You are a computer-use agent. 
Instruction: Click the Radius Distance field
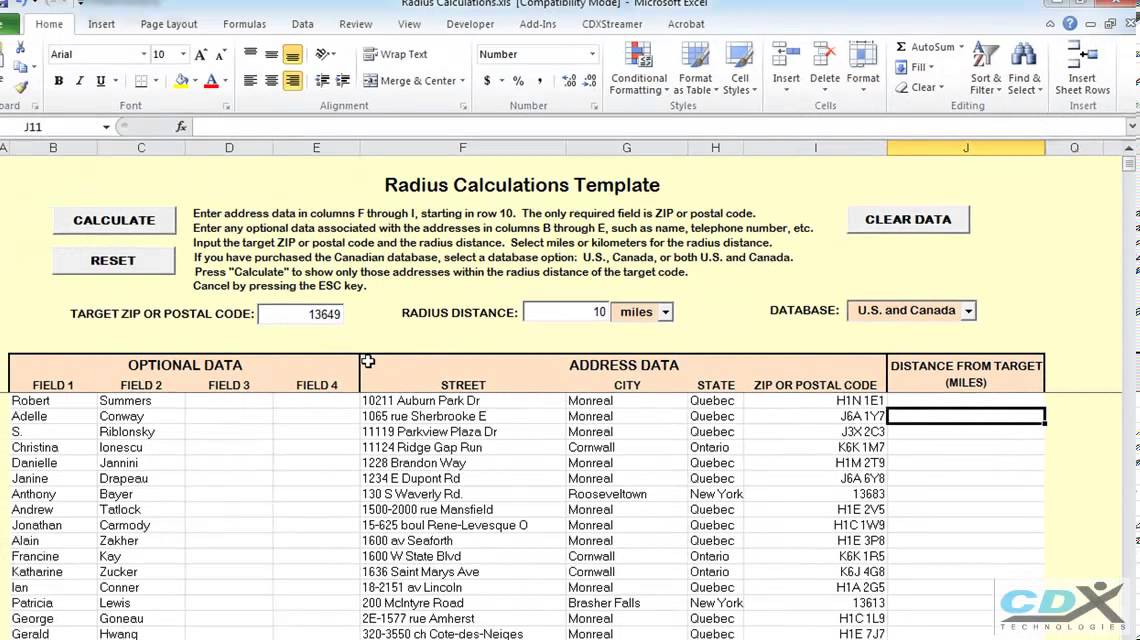(566, 312)
